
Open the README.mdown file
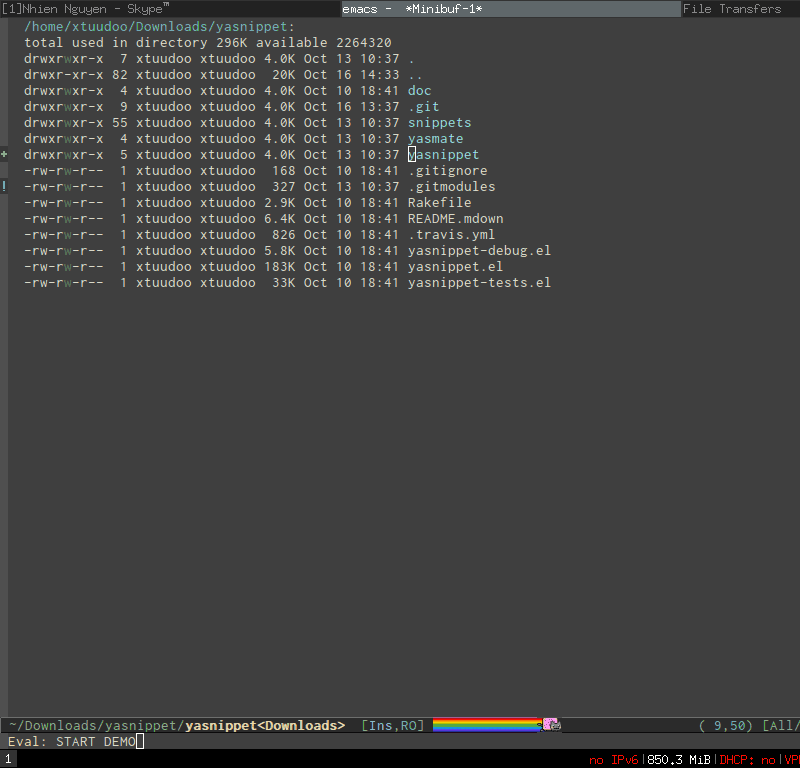(455, 219)
